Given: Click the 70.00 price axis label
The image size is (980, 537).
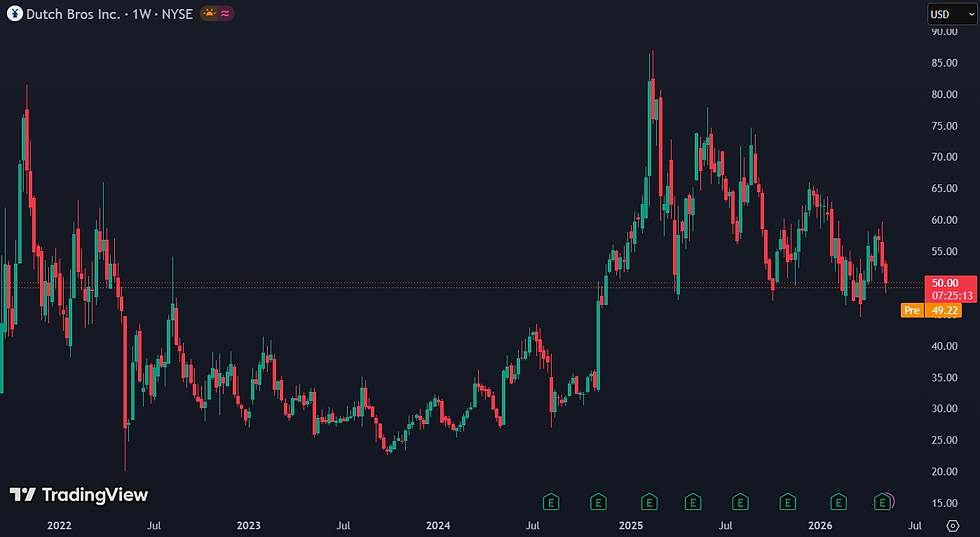Looking at the screenshot, I should click(x=944, y=157).
